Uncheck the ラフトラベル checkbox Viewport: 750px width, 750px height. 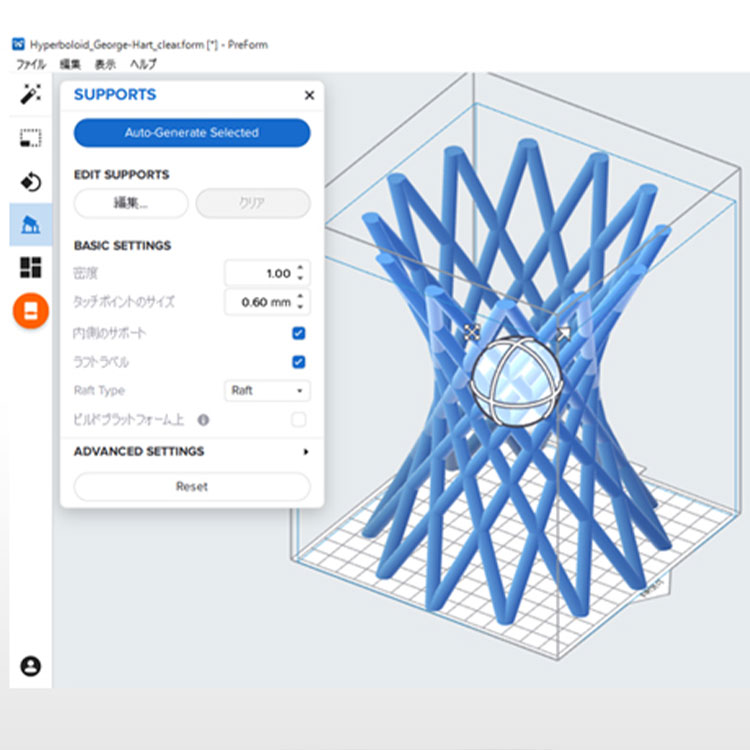pyautogui.click(x=298, y=362)
